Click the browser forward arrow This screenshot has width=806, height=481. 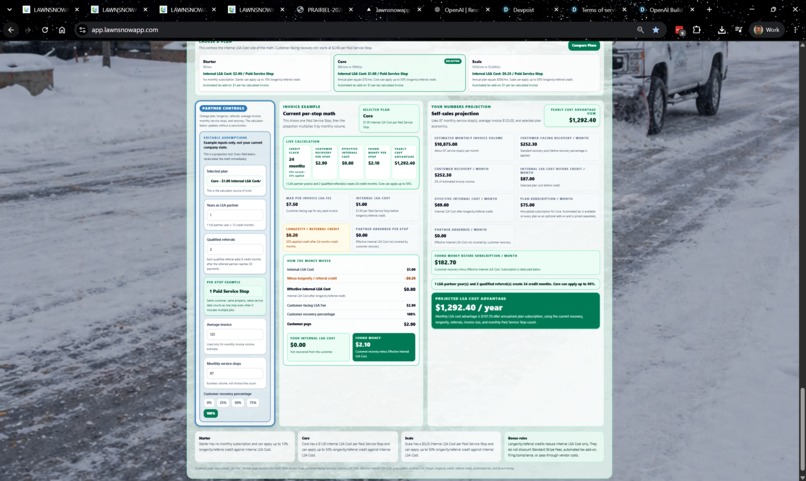pos(28,30)
